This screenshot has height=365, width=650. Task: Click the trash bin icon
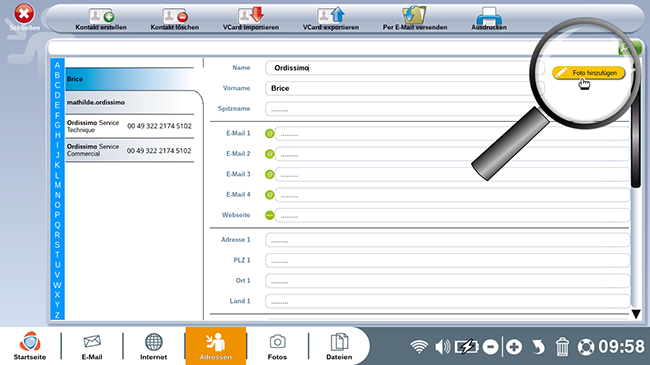[x=562, y=347]
